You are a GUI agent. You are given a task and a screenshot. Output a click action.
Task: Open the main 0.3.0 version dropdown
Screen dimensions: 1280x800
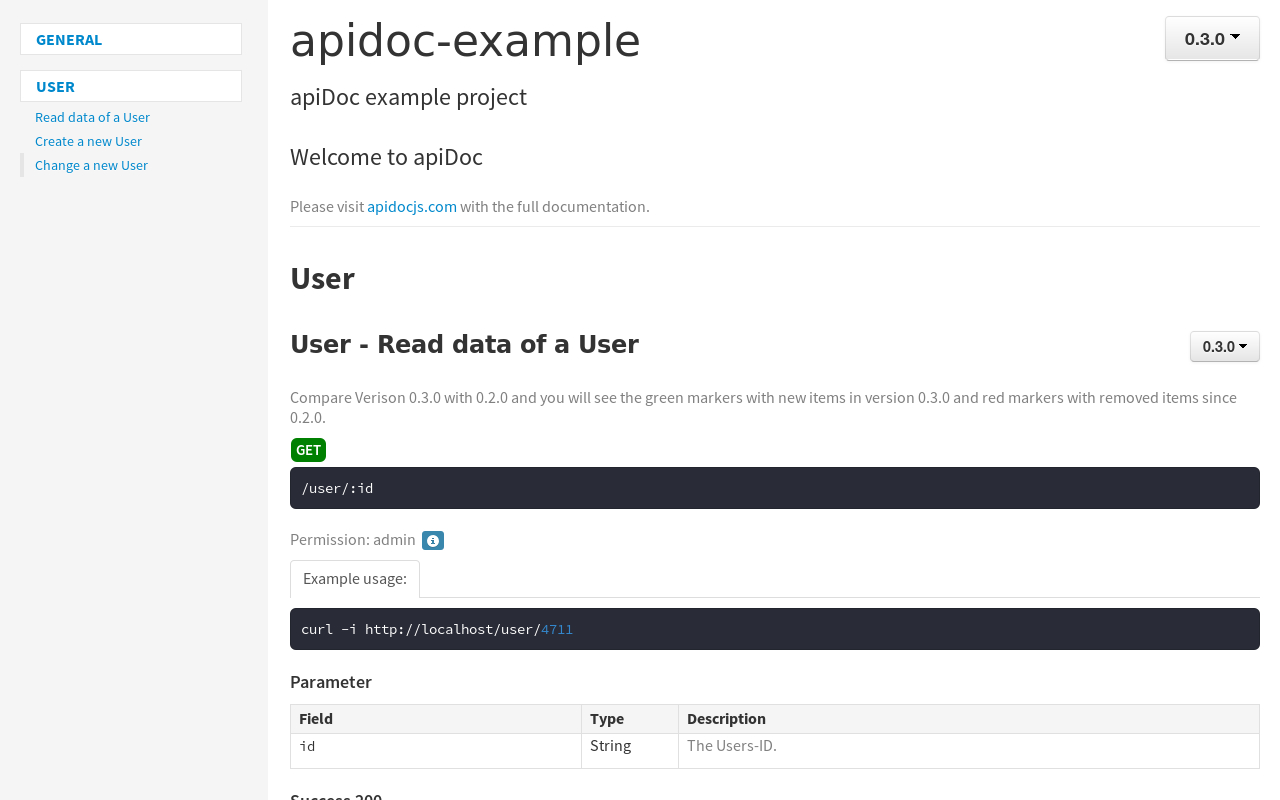coord(1211,39)
